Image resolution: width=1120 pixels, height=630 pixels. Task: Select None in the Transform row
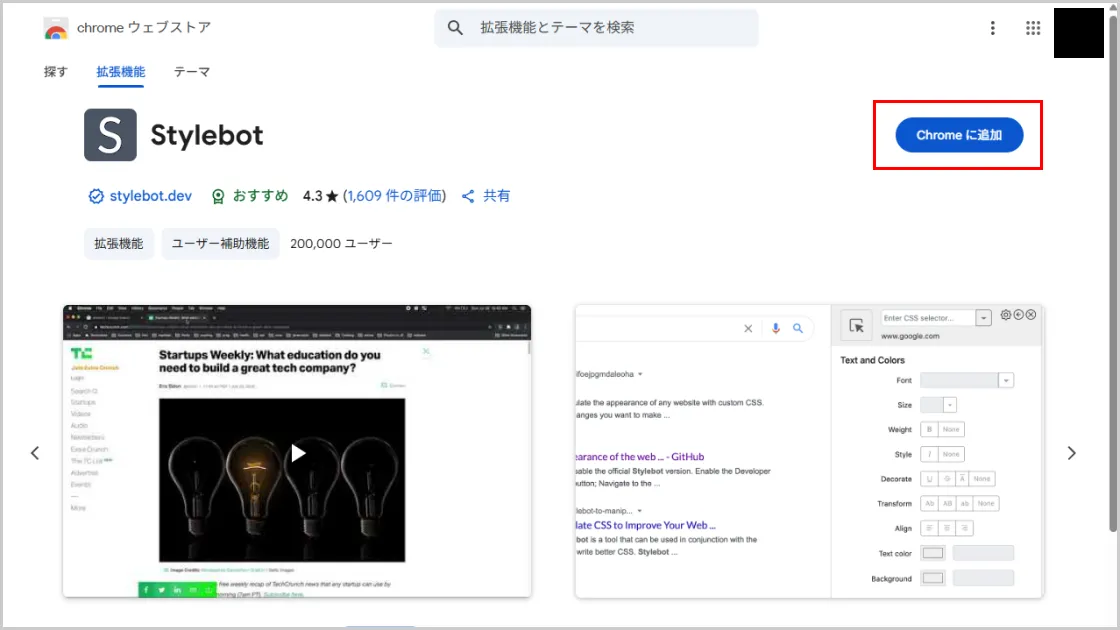pyautogui.click(x=986, y=504)
